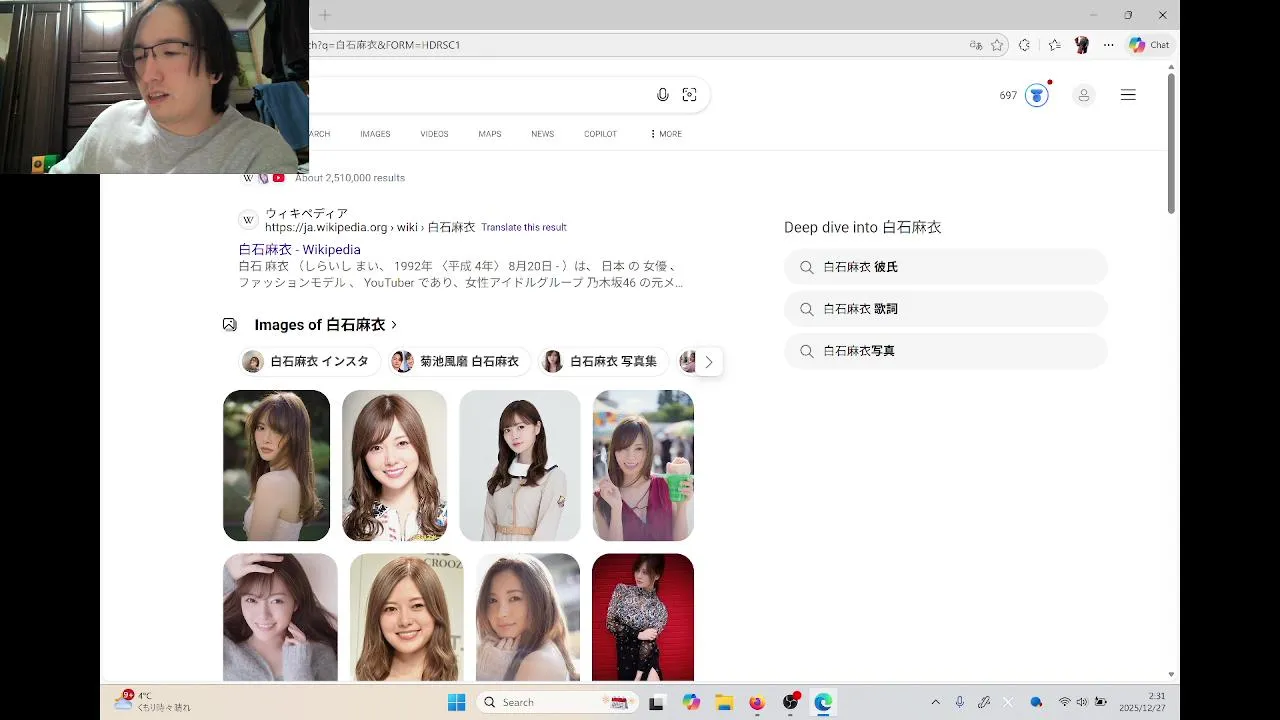
Task: Search the suggestion 白石麻衣写真
Action: (945, 351)
